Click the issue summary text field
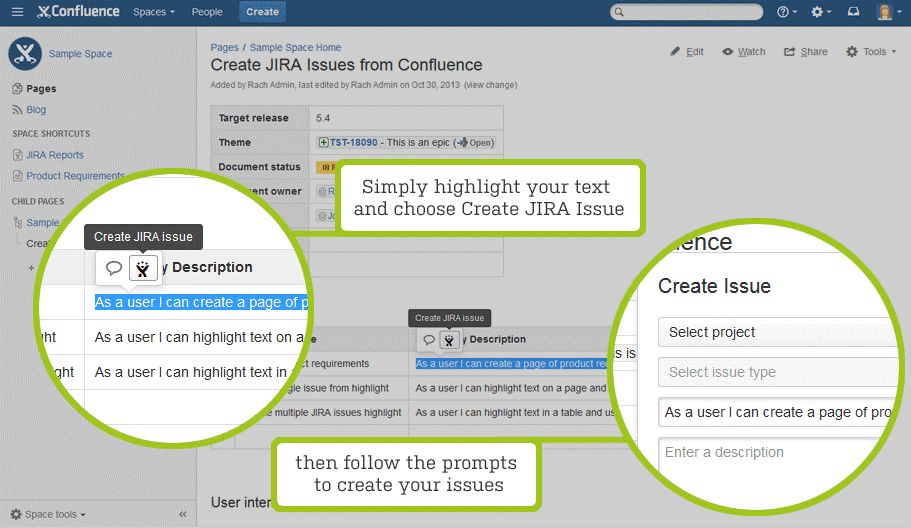 (779, 412)
